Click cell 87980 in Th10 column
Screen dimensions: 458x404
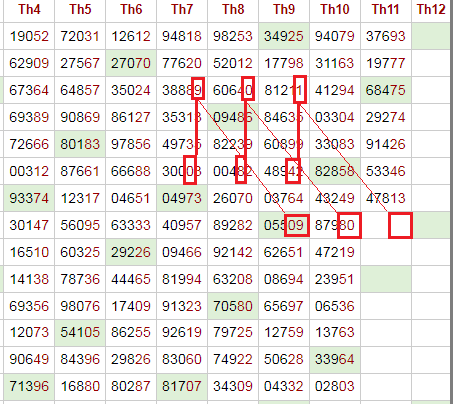tap(335, 225)
